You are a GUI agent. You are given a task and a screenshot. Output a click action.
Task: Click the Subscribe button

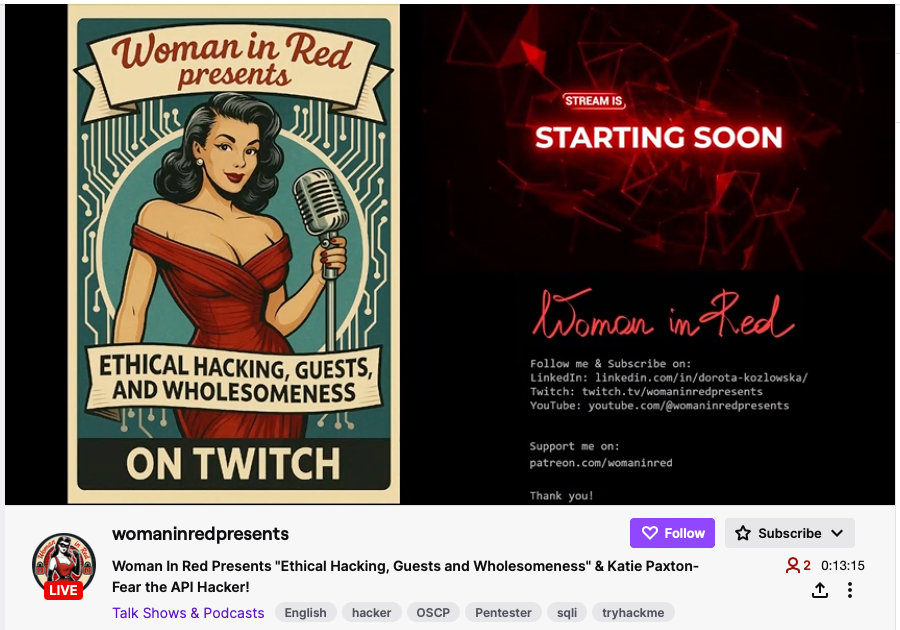tap(789, 533)
